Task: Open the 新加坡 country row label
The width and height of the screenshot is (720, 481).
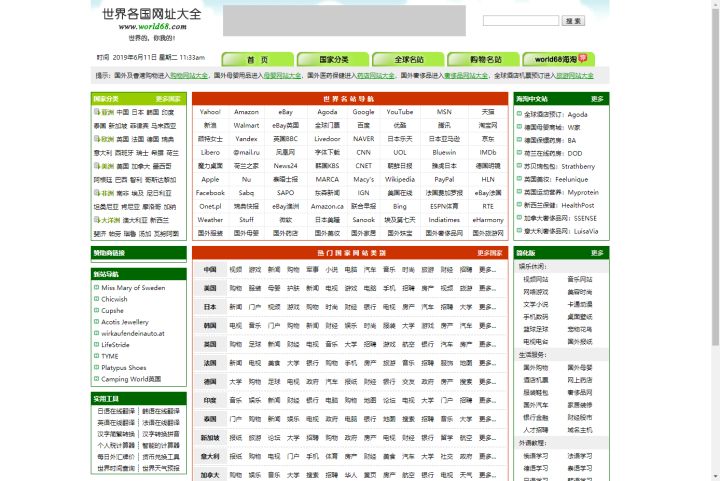Action: (210, 438)
